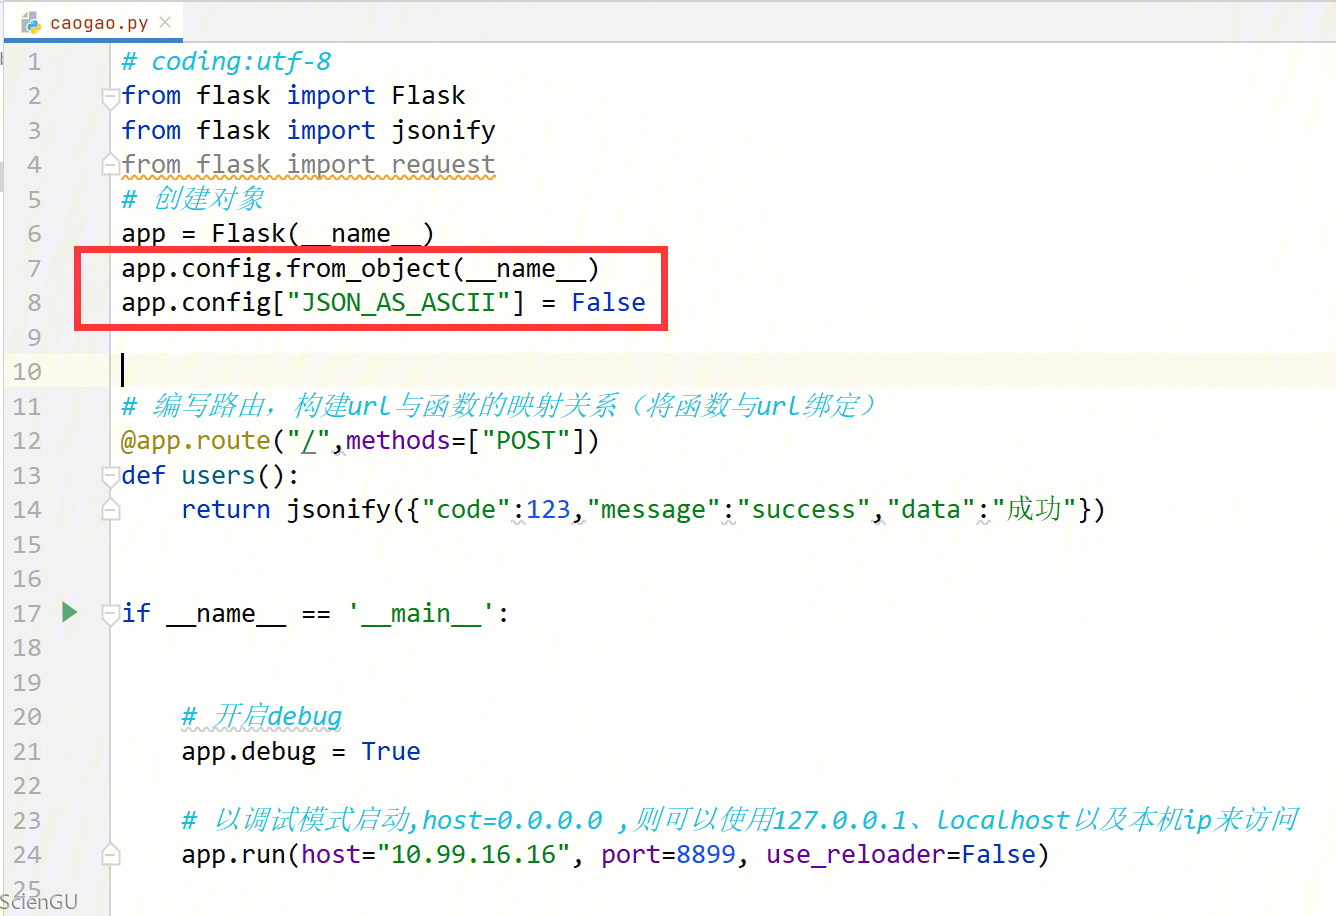Collapse the users function at line 13
Viewport: 1336px width, 916px height.
click(111, 476)
